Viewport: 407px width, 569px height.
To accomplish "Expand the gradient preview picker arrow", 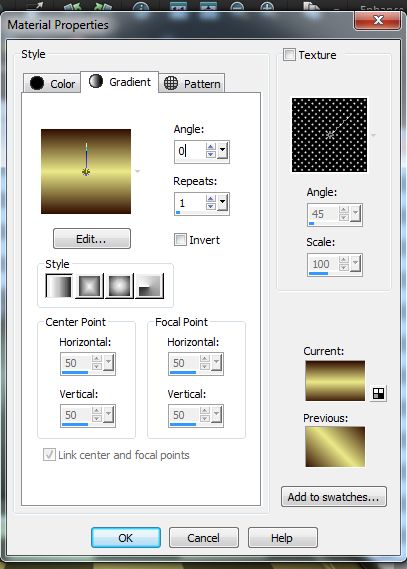I will pos(137,171).
